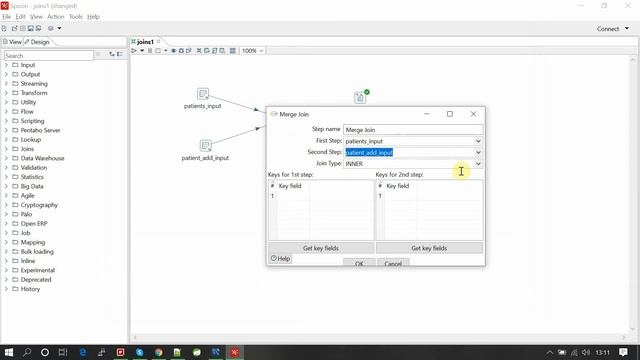Image resolution: width=640 pixels, height=360 pixels.
Task: Select the joins1 transformation tab
Action: coord(145,42)
